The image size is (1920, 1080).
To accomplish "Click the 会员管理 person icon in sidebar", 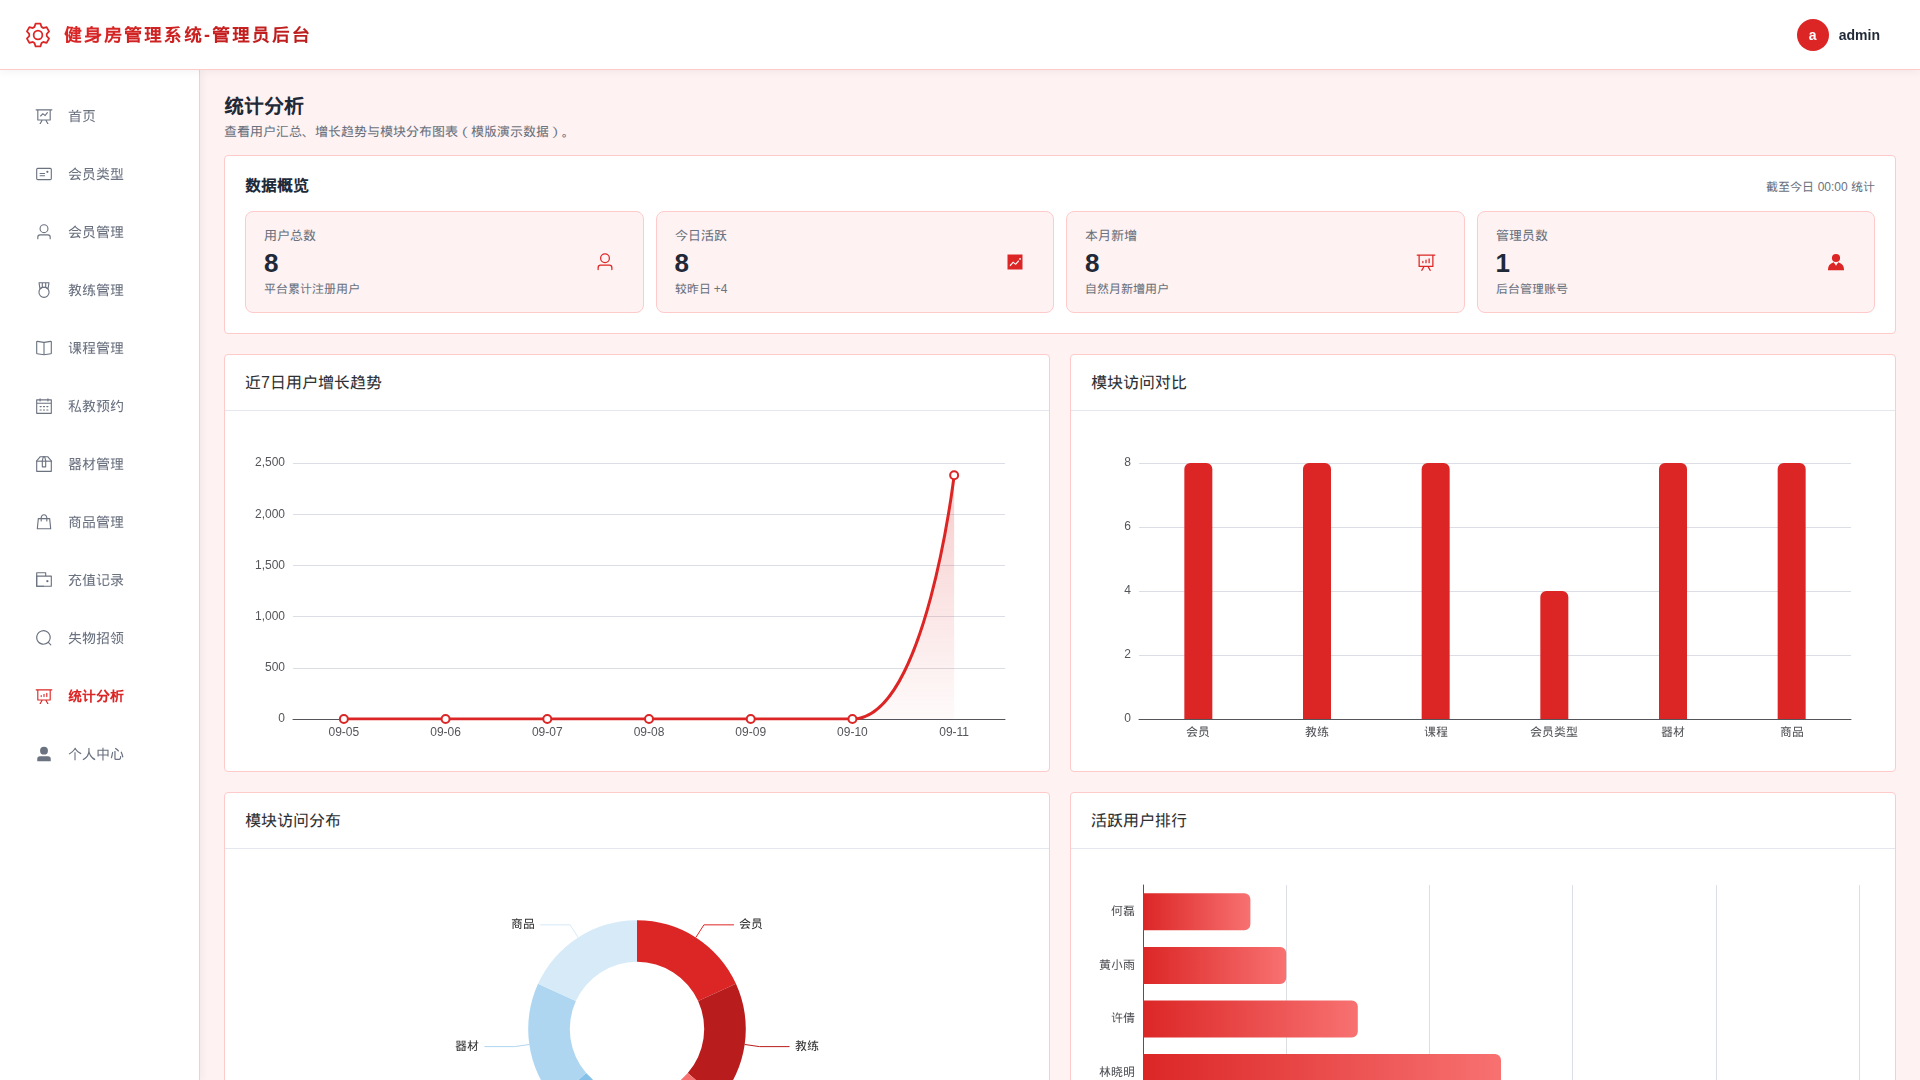I will coord(44,232).
